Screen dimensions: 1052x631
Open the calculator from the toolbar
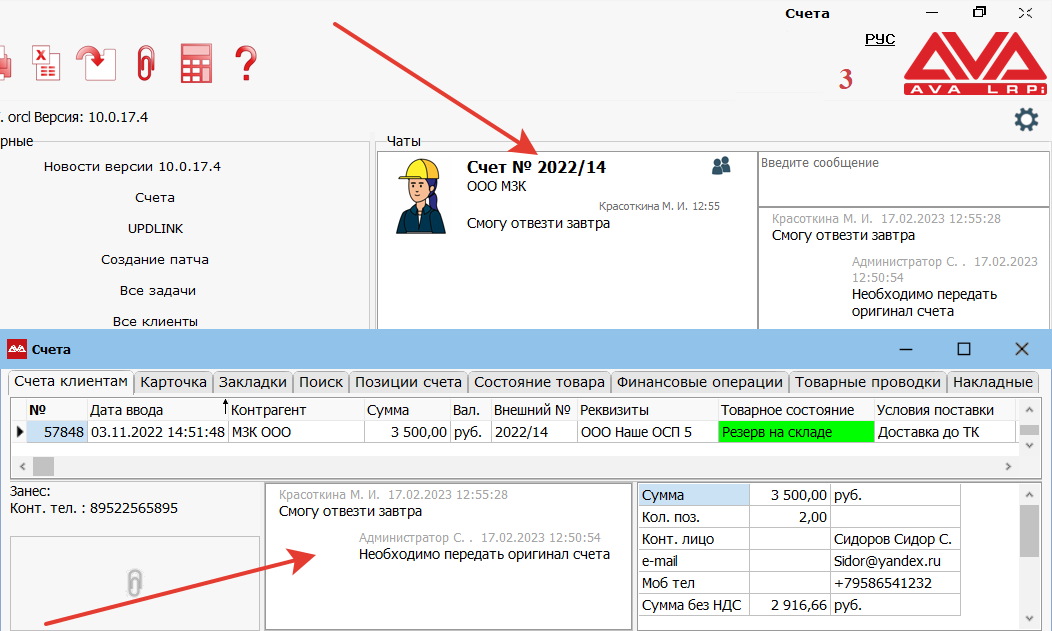196,63
